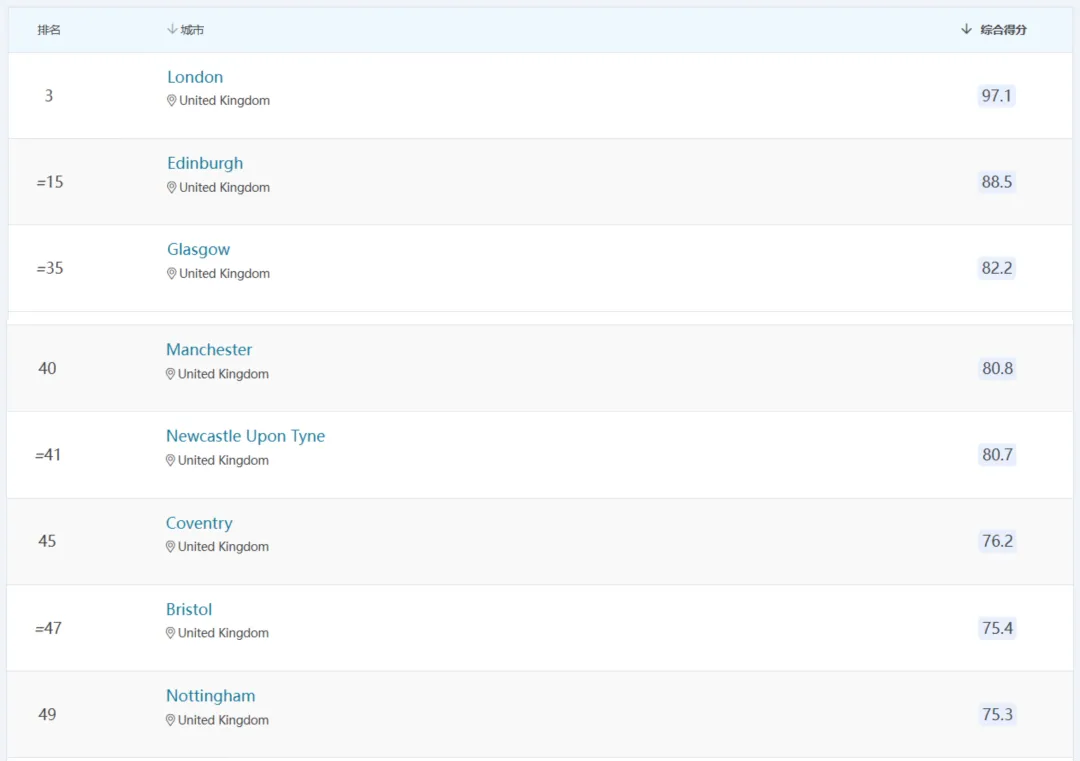Select London's score 97.1
This screenshot has height=761, width=1080.
click(997, 96)
